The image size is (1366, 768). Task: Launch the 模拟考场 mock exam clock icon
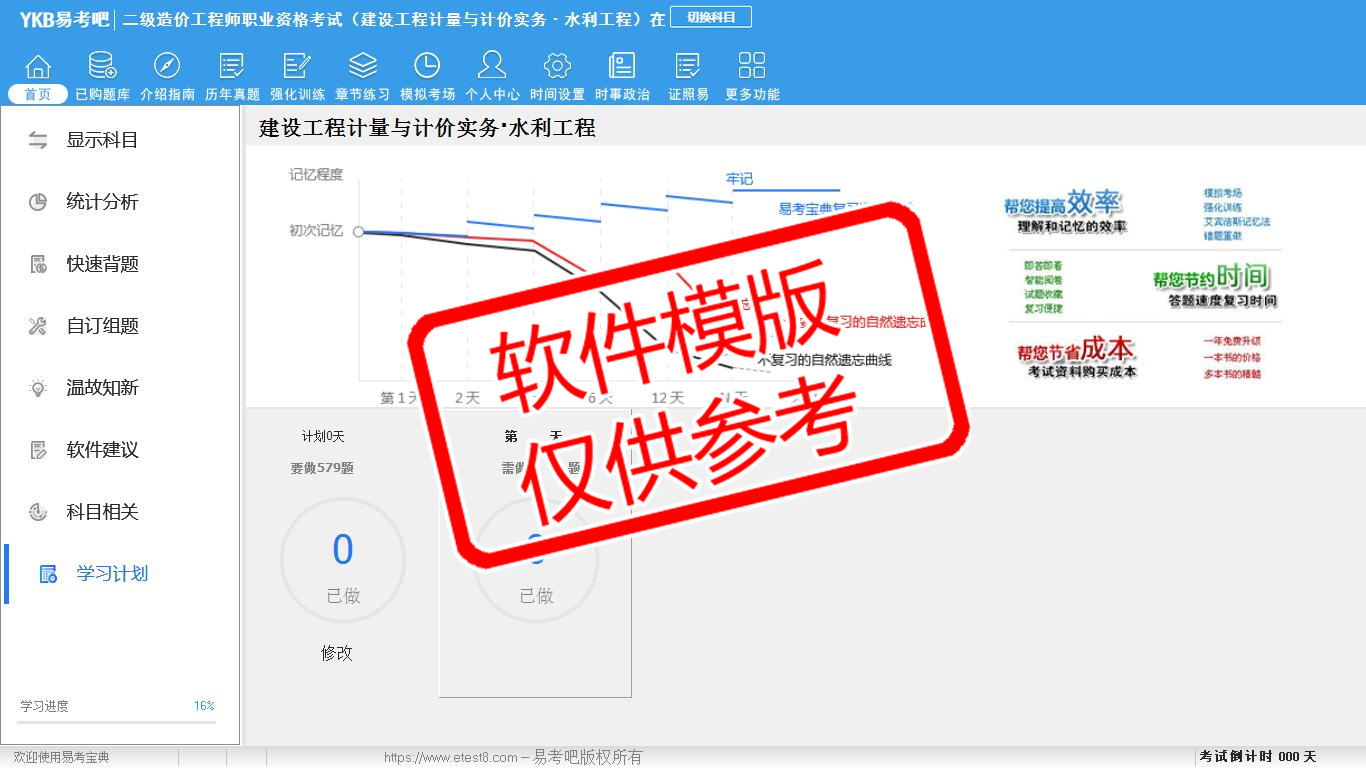[427, 67]
